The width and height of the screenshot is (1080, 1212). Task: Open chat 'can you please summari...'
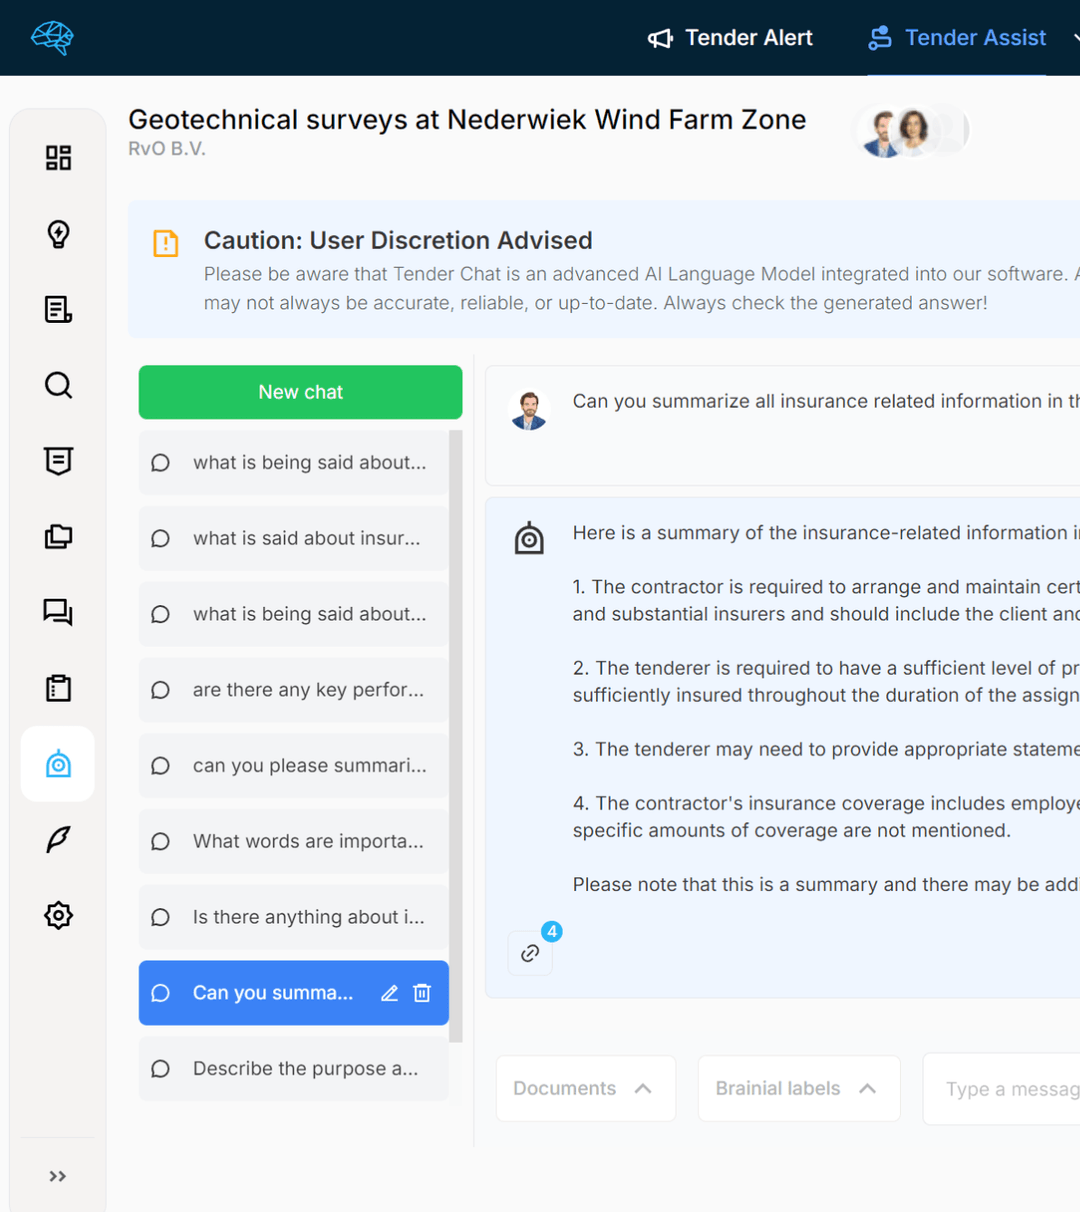293,765
